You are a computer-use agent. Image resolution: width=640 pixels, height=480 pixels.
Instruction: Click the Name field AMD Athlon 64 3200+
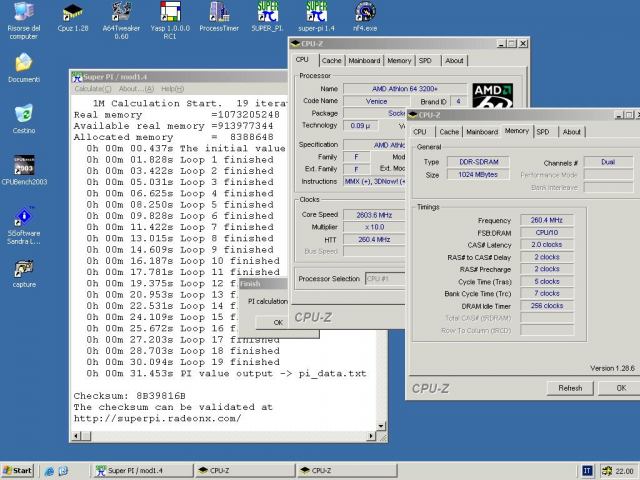404,89
